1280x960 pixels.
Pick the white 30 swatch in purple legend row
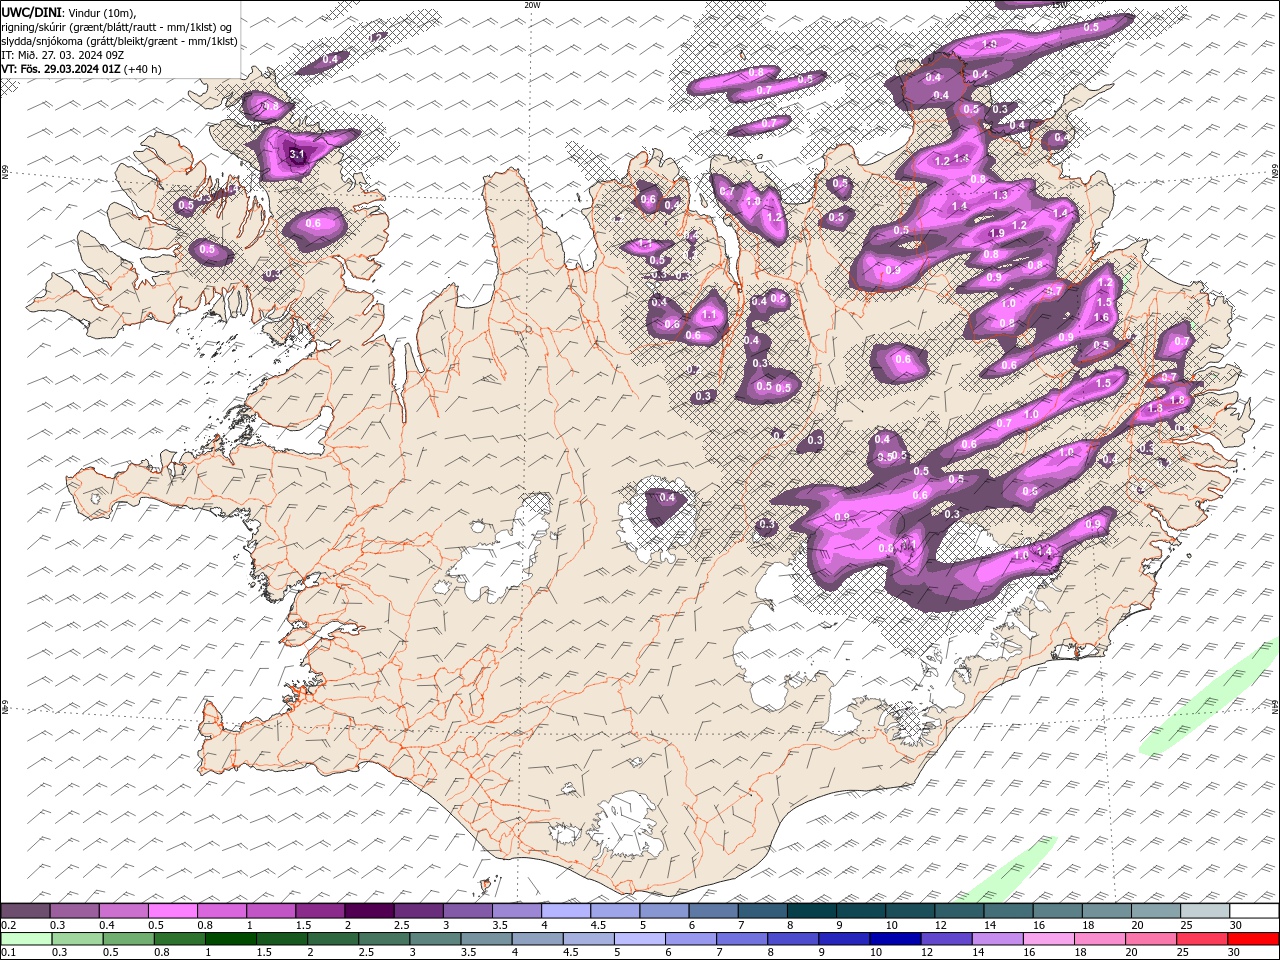[1254, 910]
